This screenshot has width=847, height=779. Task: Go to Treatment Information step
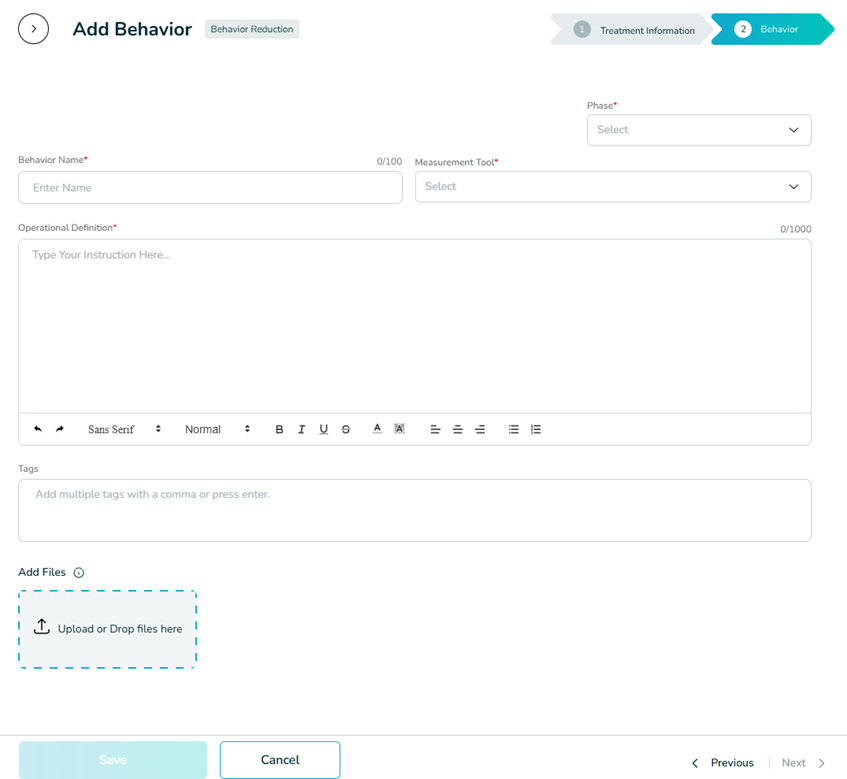coord(635,30)
